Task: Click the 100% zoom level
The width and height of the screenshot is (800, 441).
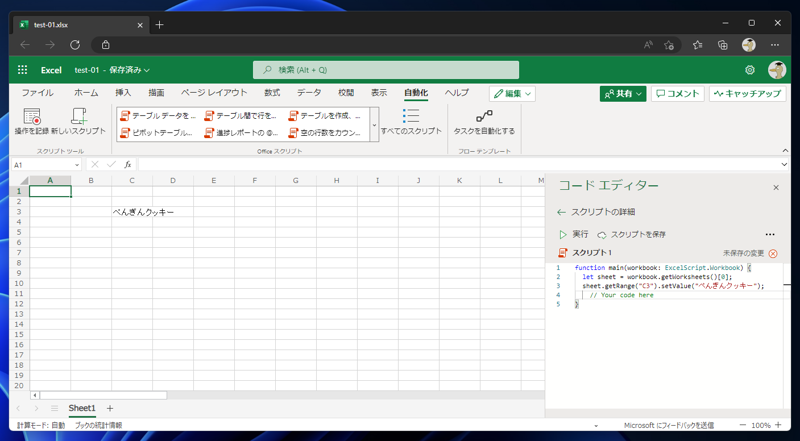Action: [760, 425]
